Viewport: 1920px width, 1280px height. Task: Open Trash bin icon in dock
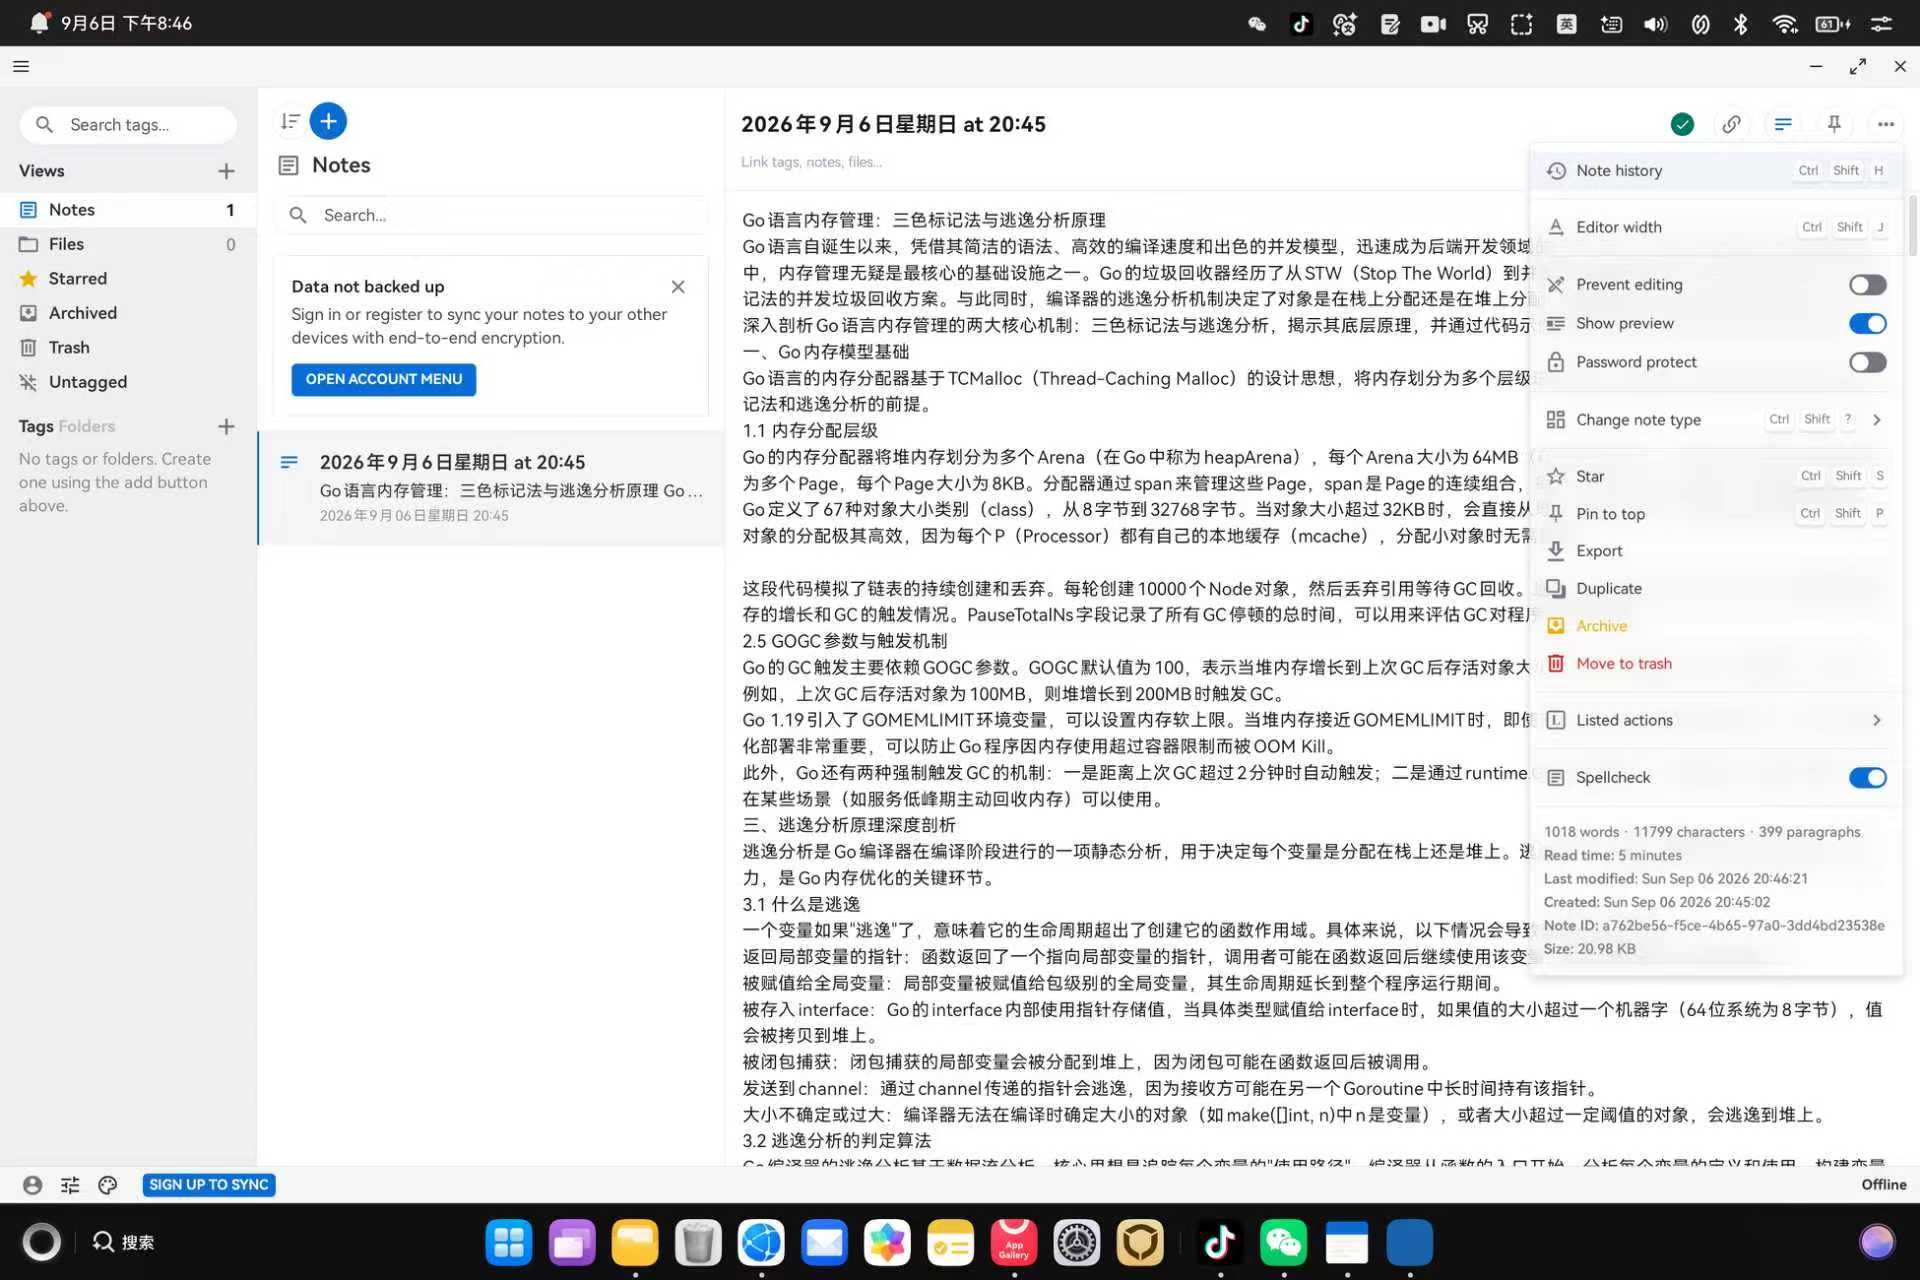coord(698,1243)
